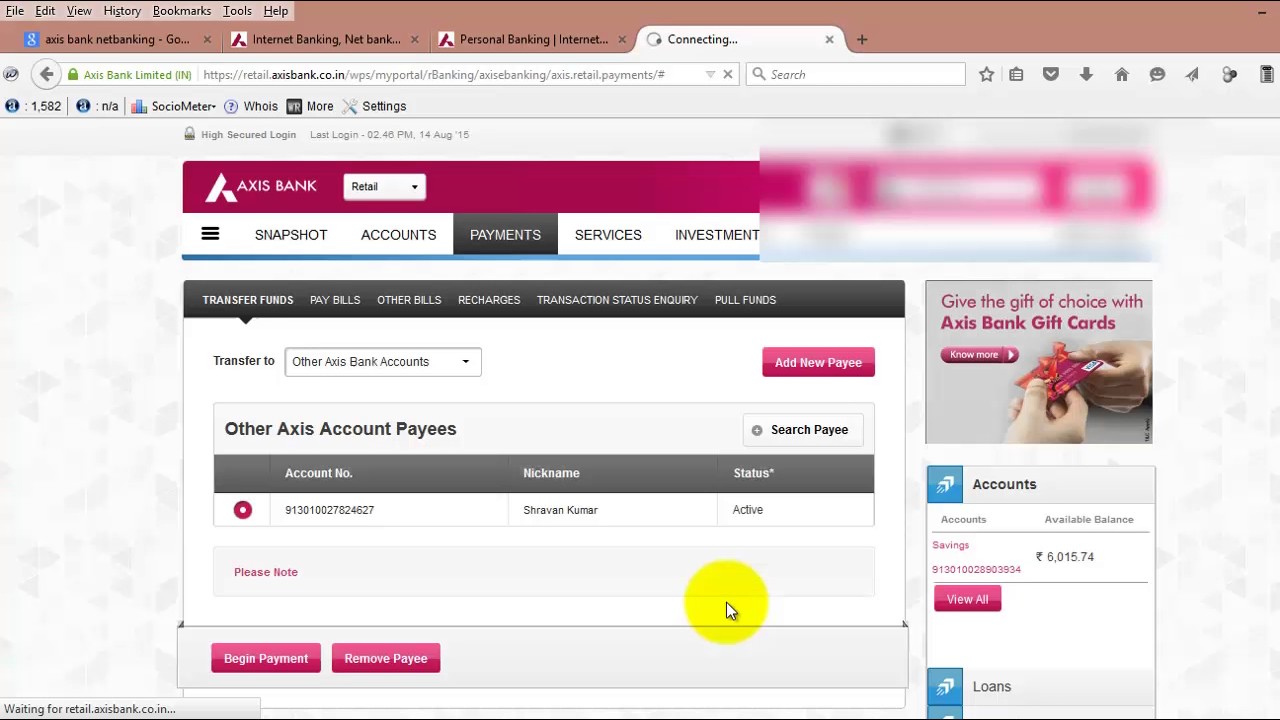
Task: Click the ₹ 6,015.74 balance
Action: point(1065,557)
